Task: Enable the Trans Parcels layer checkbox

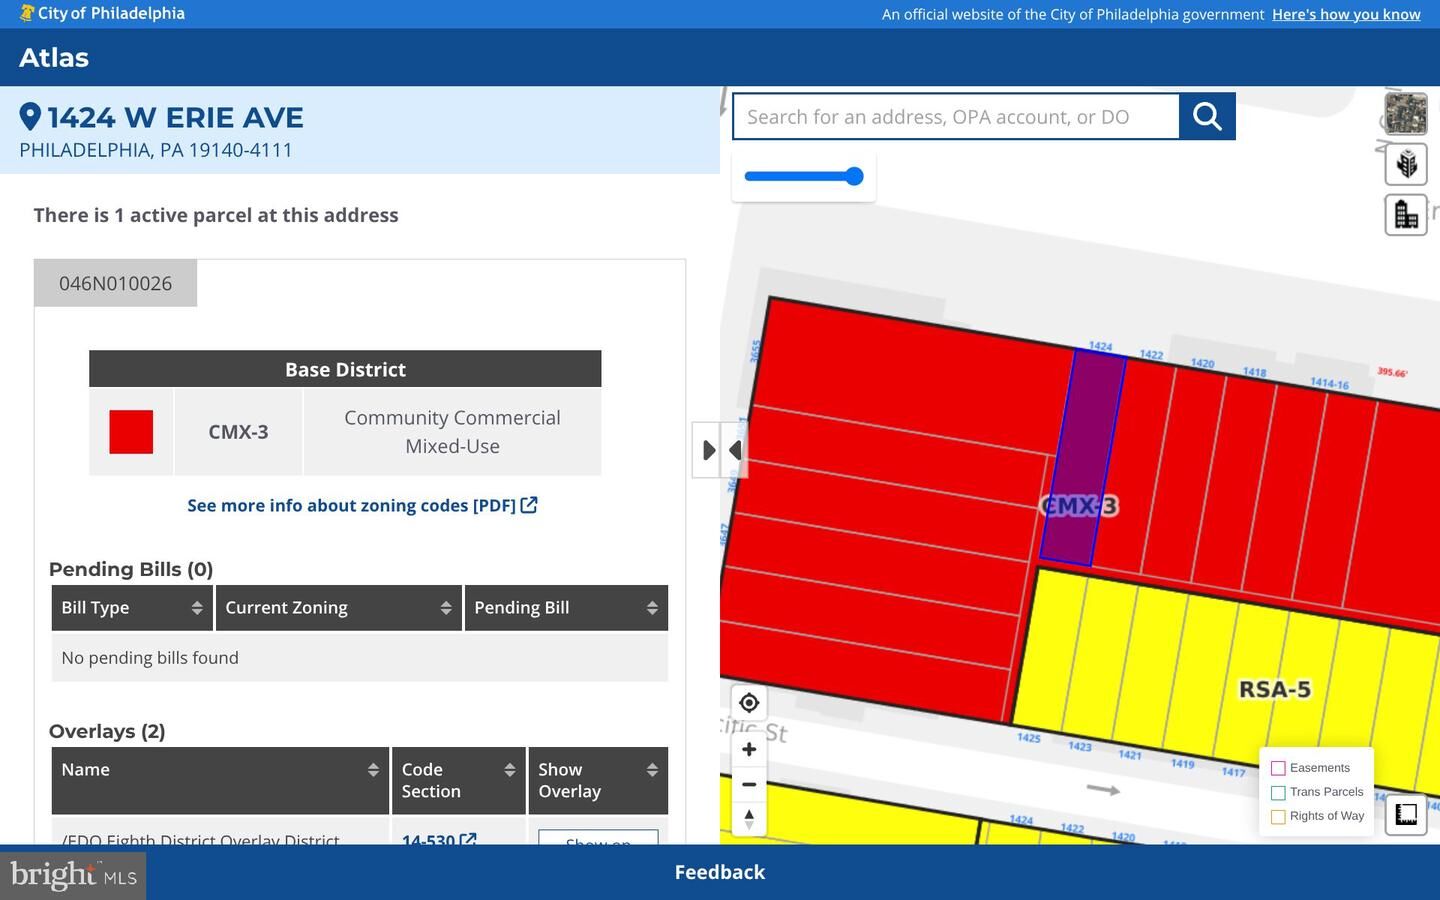Action: coord(1278,792)
